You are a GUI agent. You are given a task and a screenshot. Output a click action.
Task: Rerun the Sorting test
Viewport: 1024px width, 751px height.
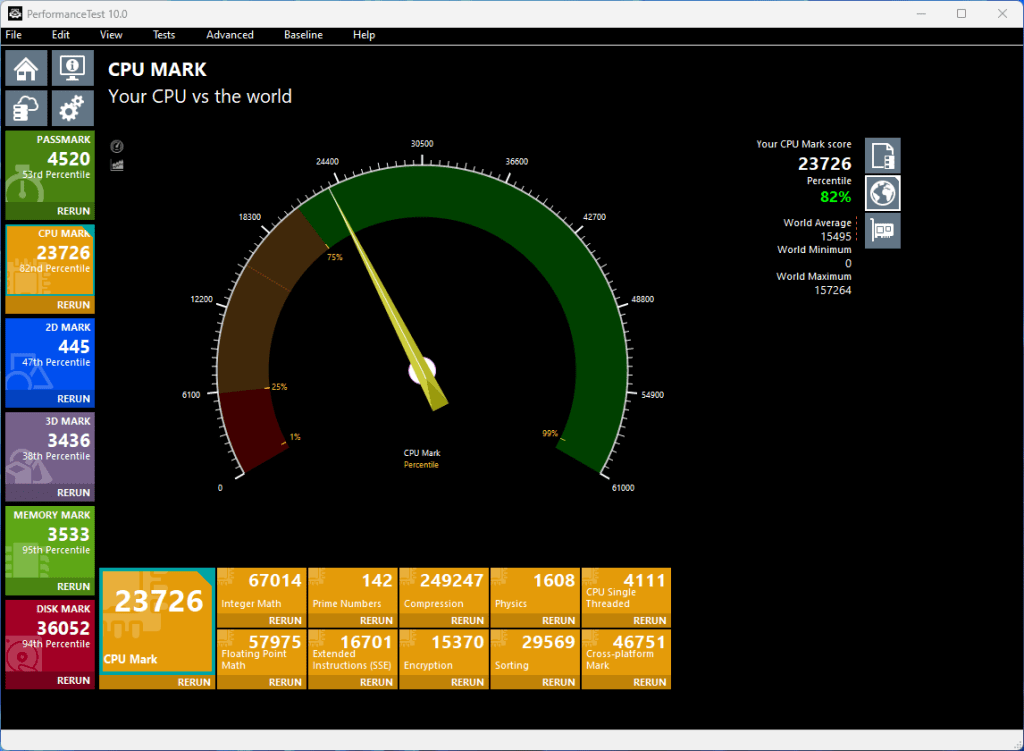535,682
